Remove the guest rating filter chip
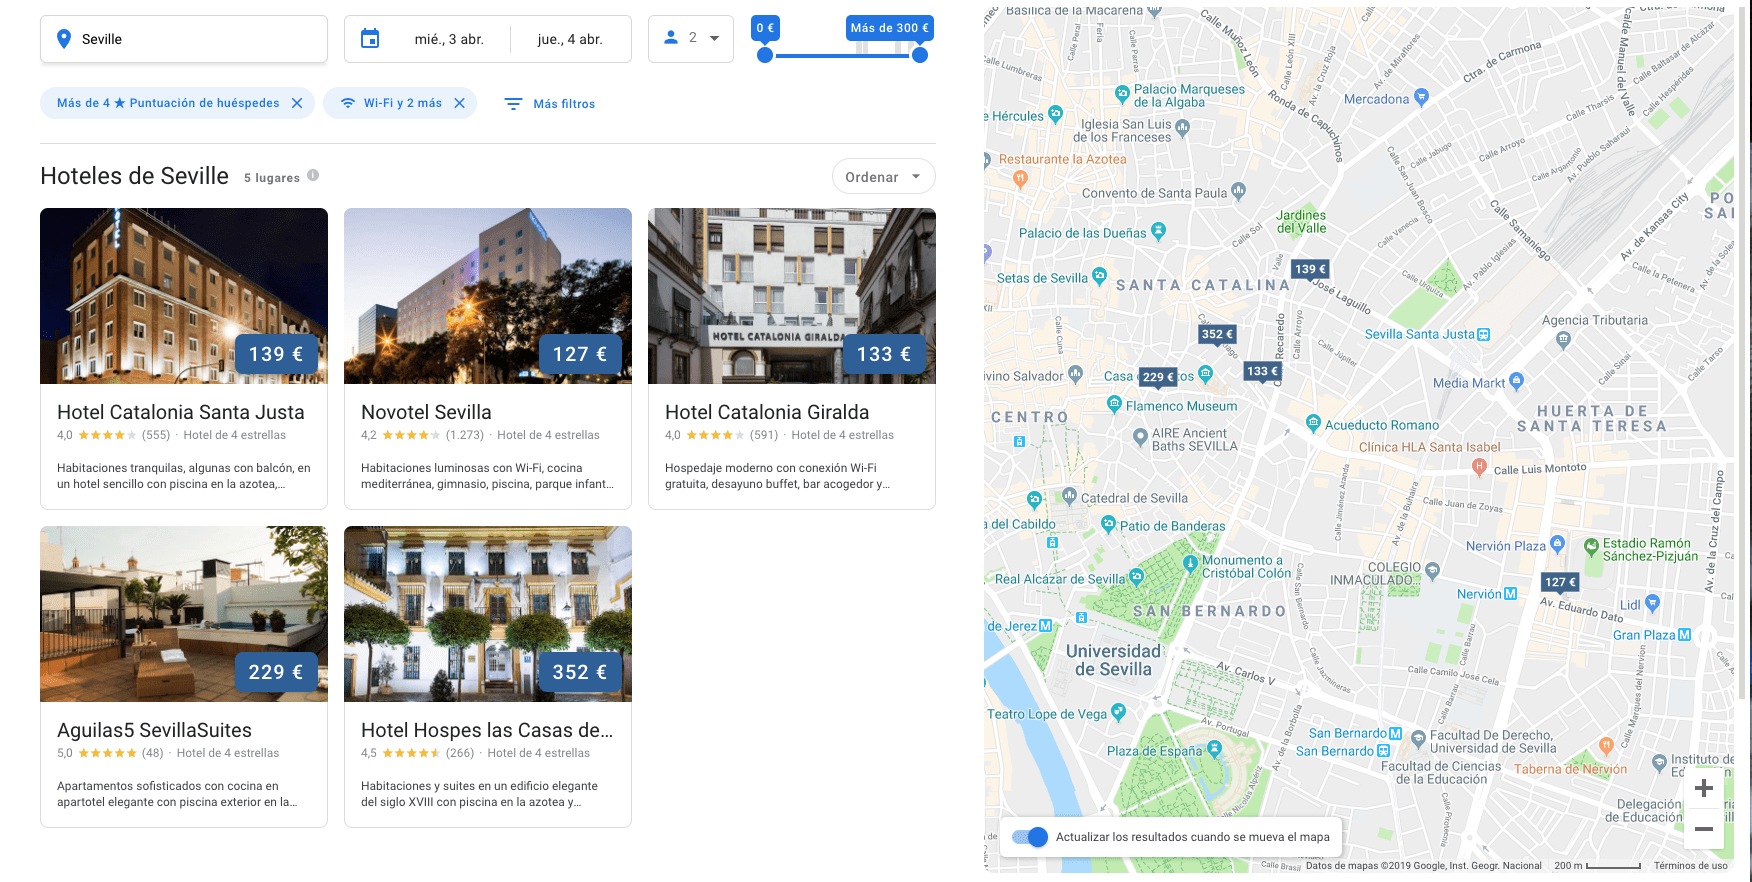This screenshot has height=882, width=1752. point(297,103)
